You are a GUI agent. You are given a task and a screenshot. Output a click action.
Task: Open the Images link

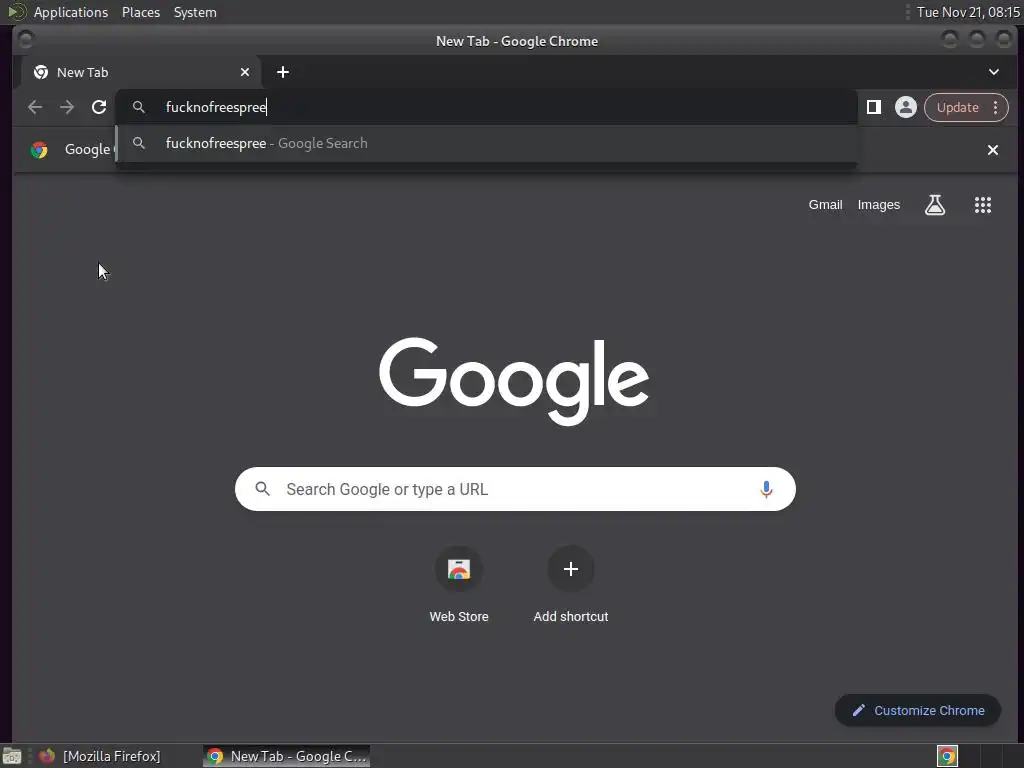point(878,205)
